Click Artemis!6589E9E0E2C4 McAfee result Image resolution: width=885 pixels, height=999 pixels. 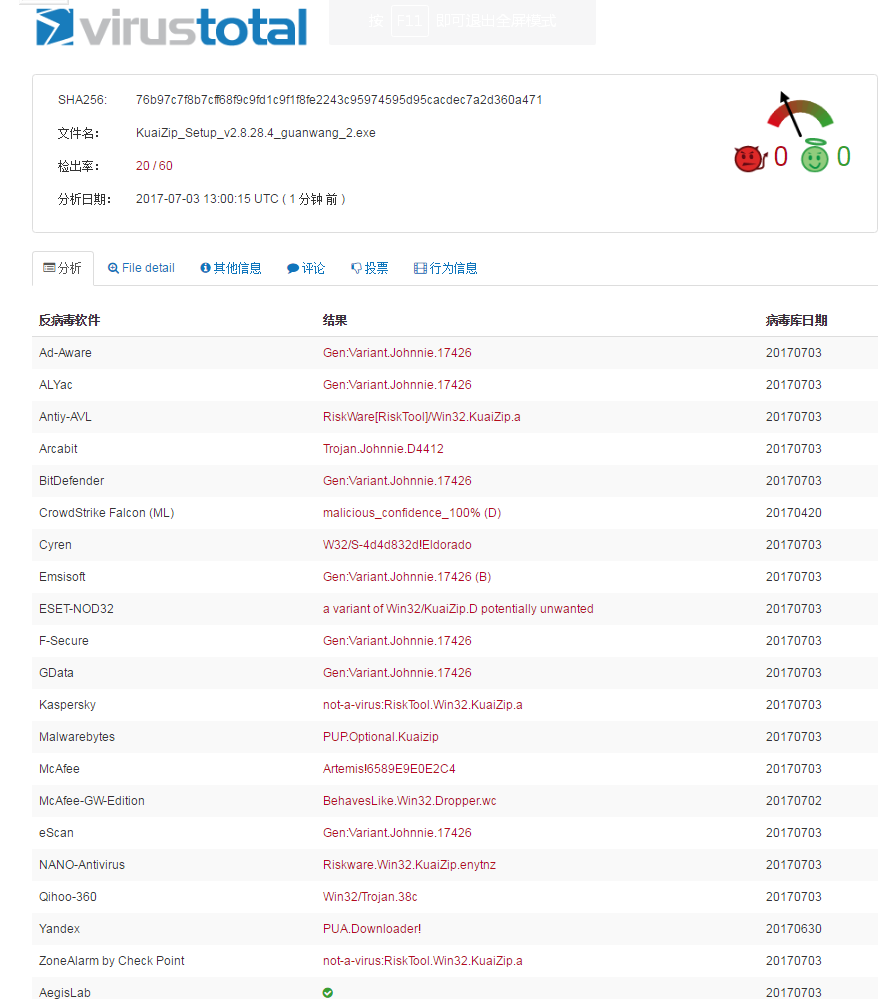389,769
